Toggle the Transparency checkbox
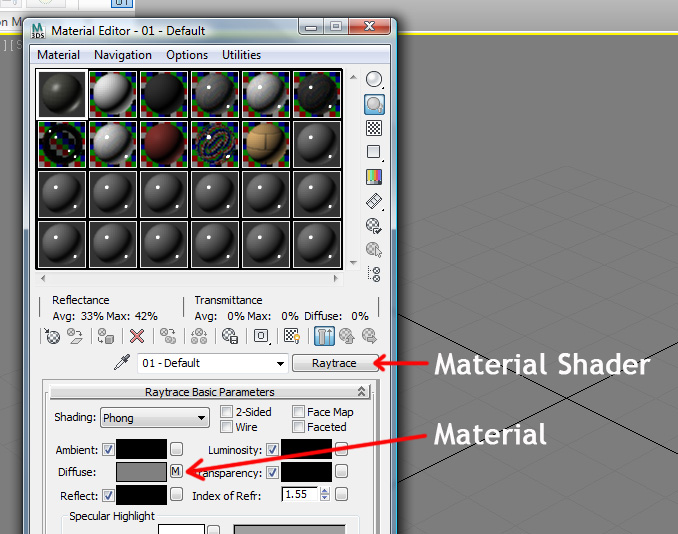The width and height of the screenshot is (678, 534). click(272, 473)
